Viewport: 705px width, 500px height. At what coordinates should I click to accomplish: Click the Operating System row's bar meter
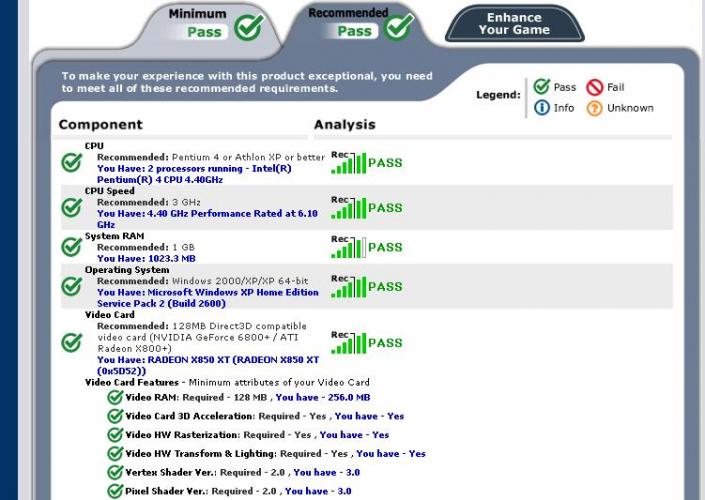pos(349,286)
